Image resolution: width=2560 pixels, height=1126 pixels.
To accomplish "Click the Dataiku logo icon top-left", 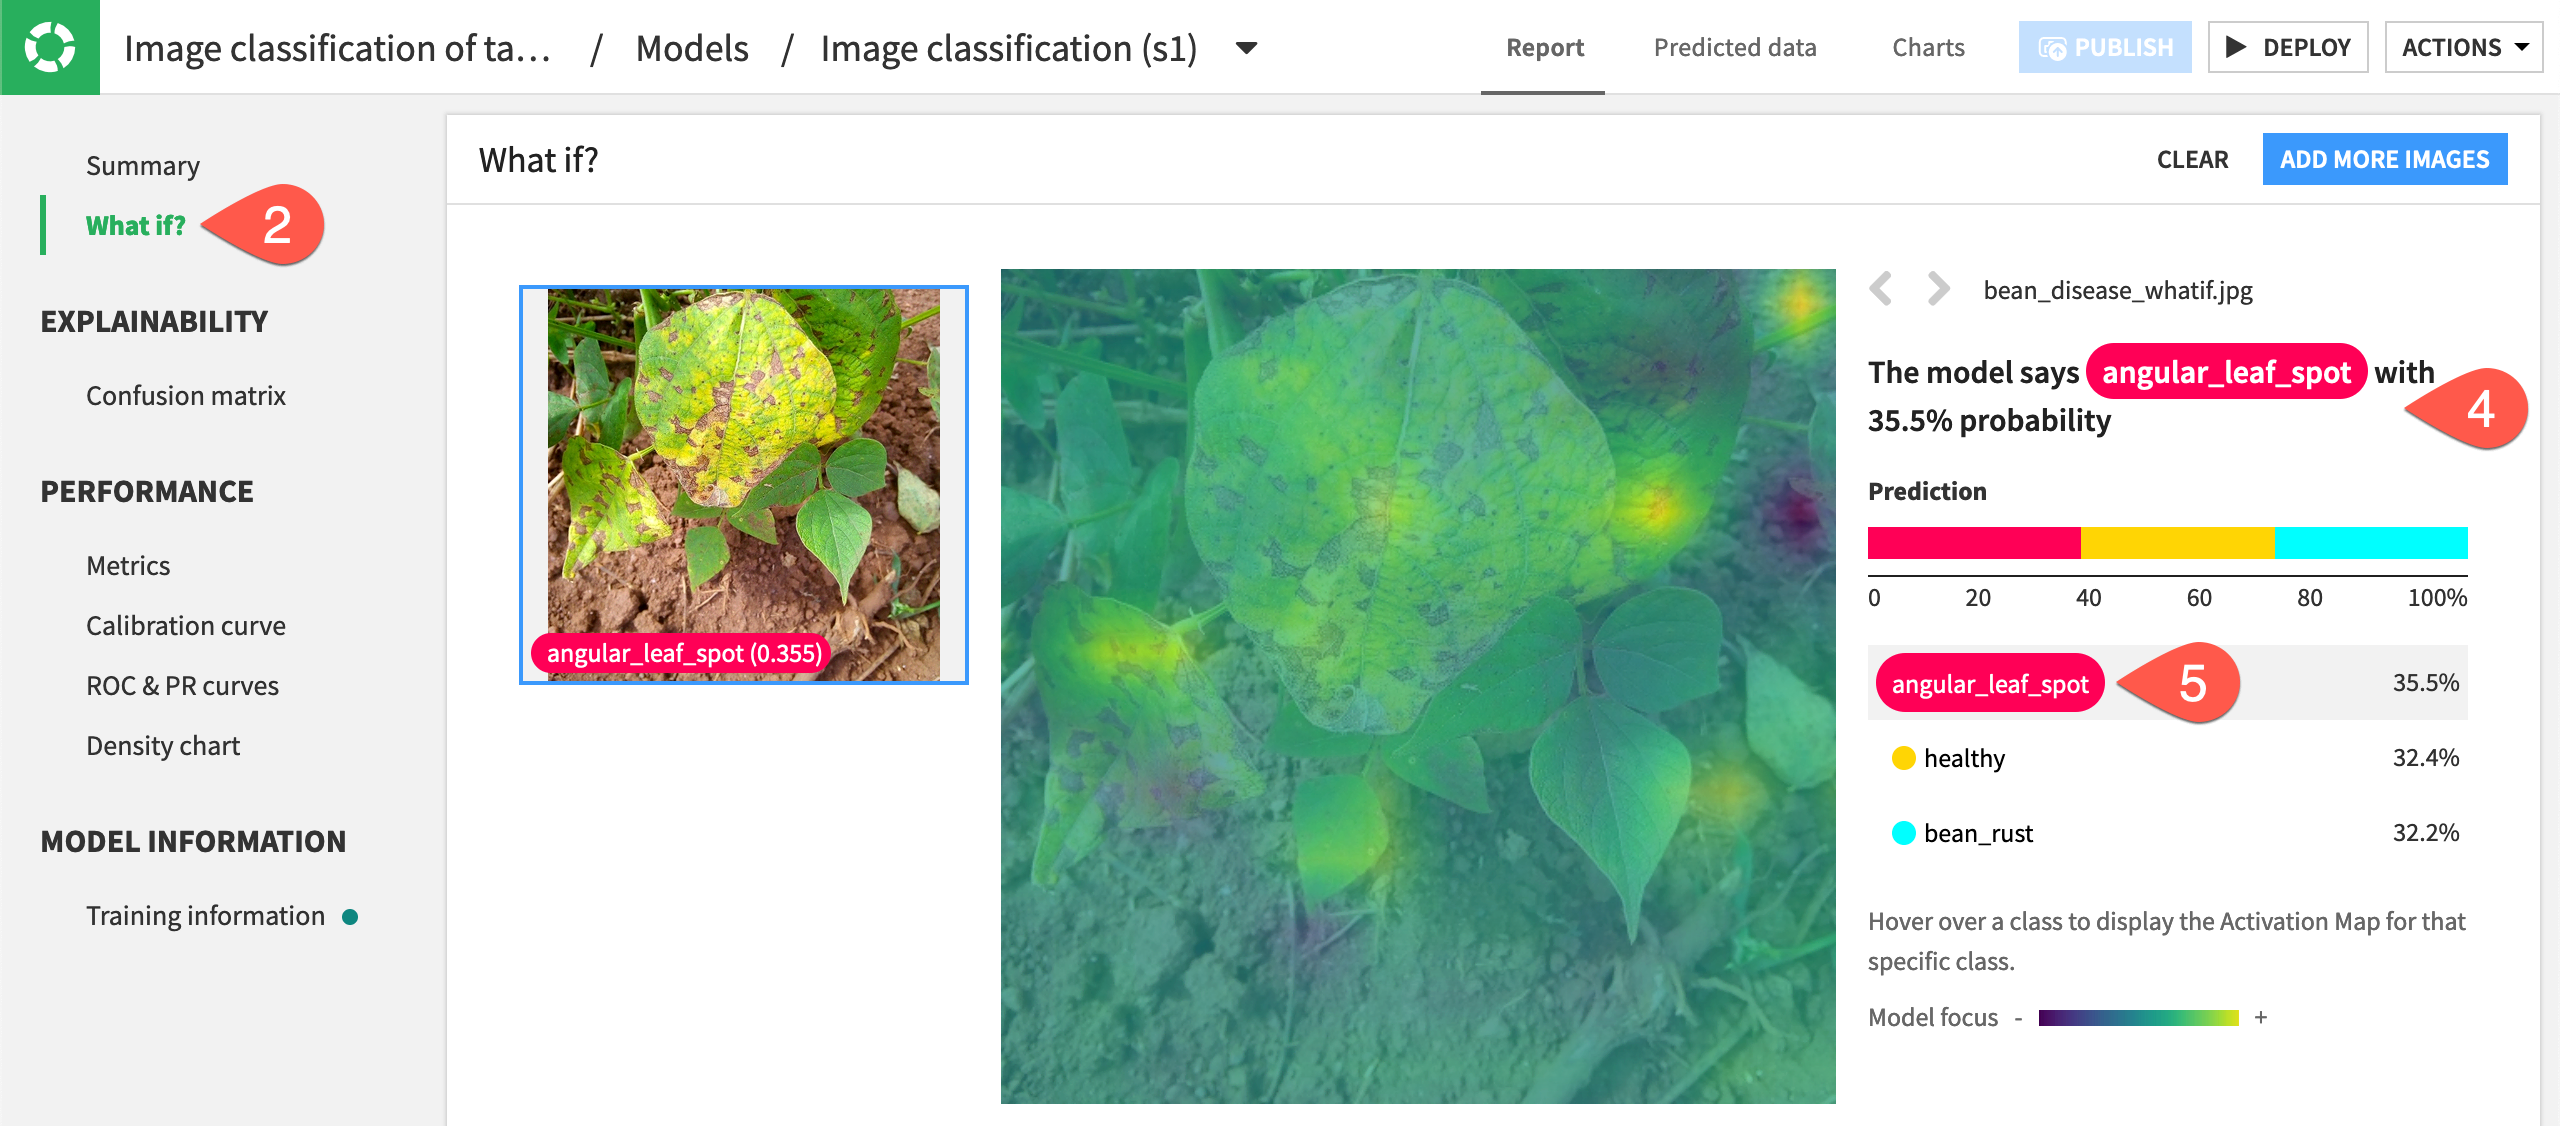I will 49,46.
